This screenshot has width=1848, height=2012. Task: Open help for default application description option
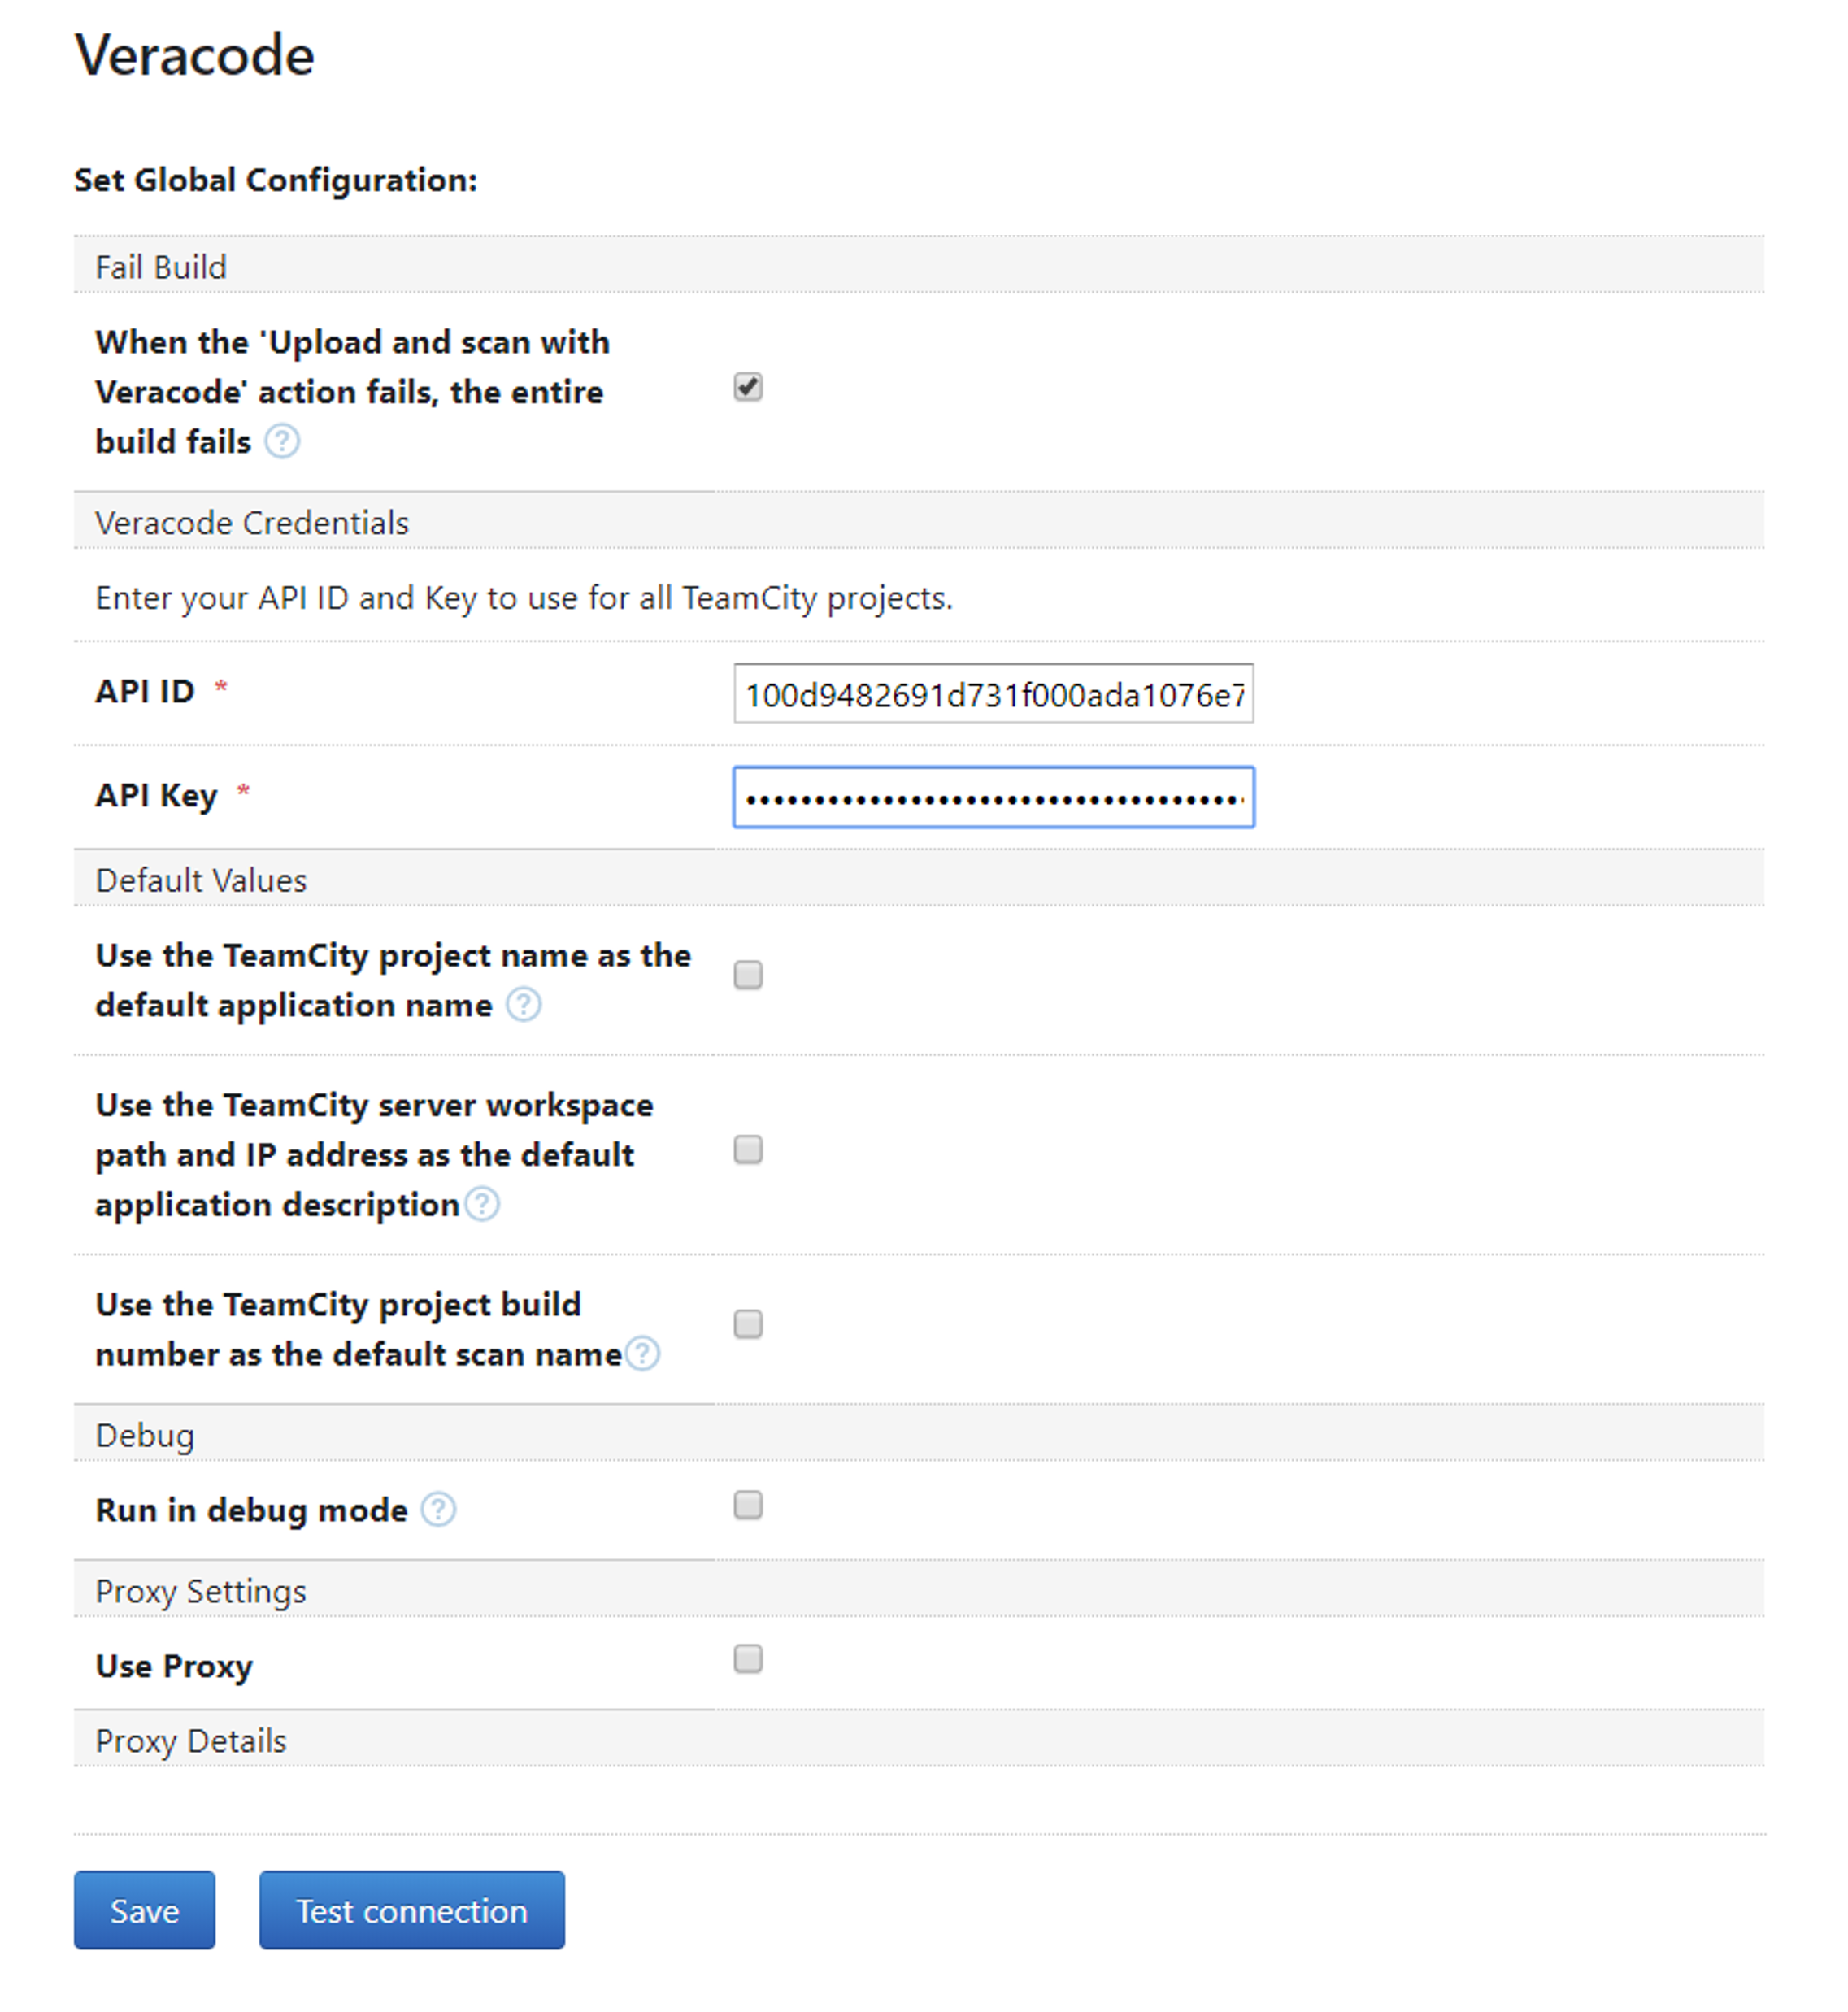pyautogui.click(x=482, y=1204)
